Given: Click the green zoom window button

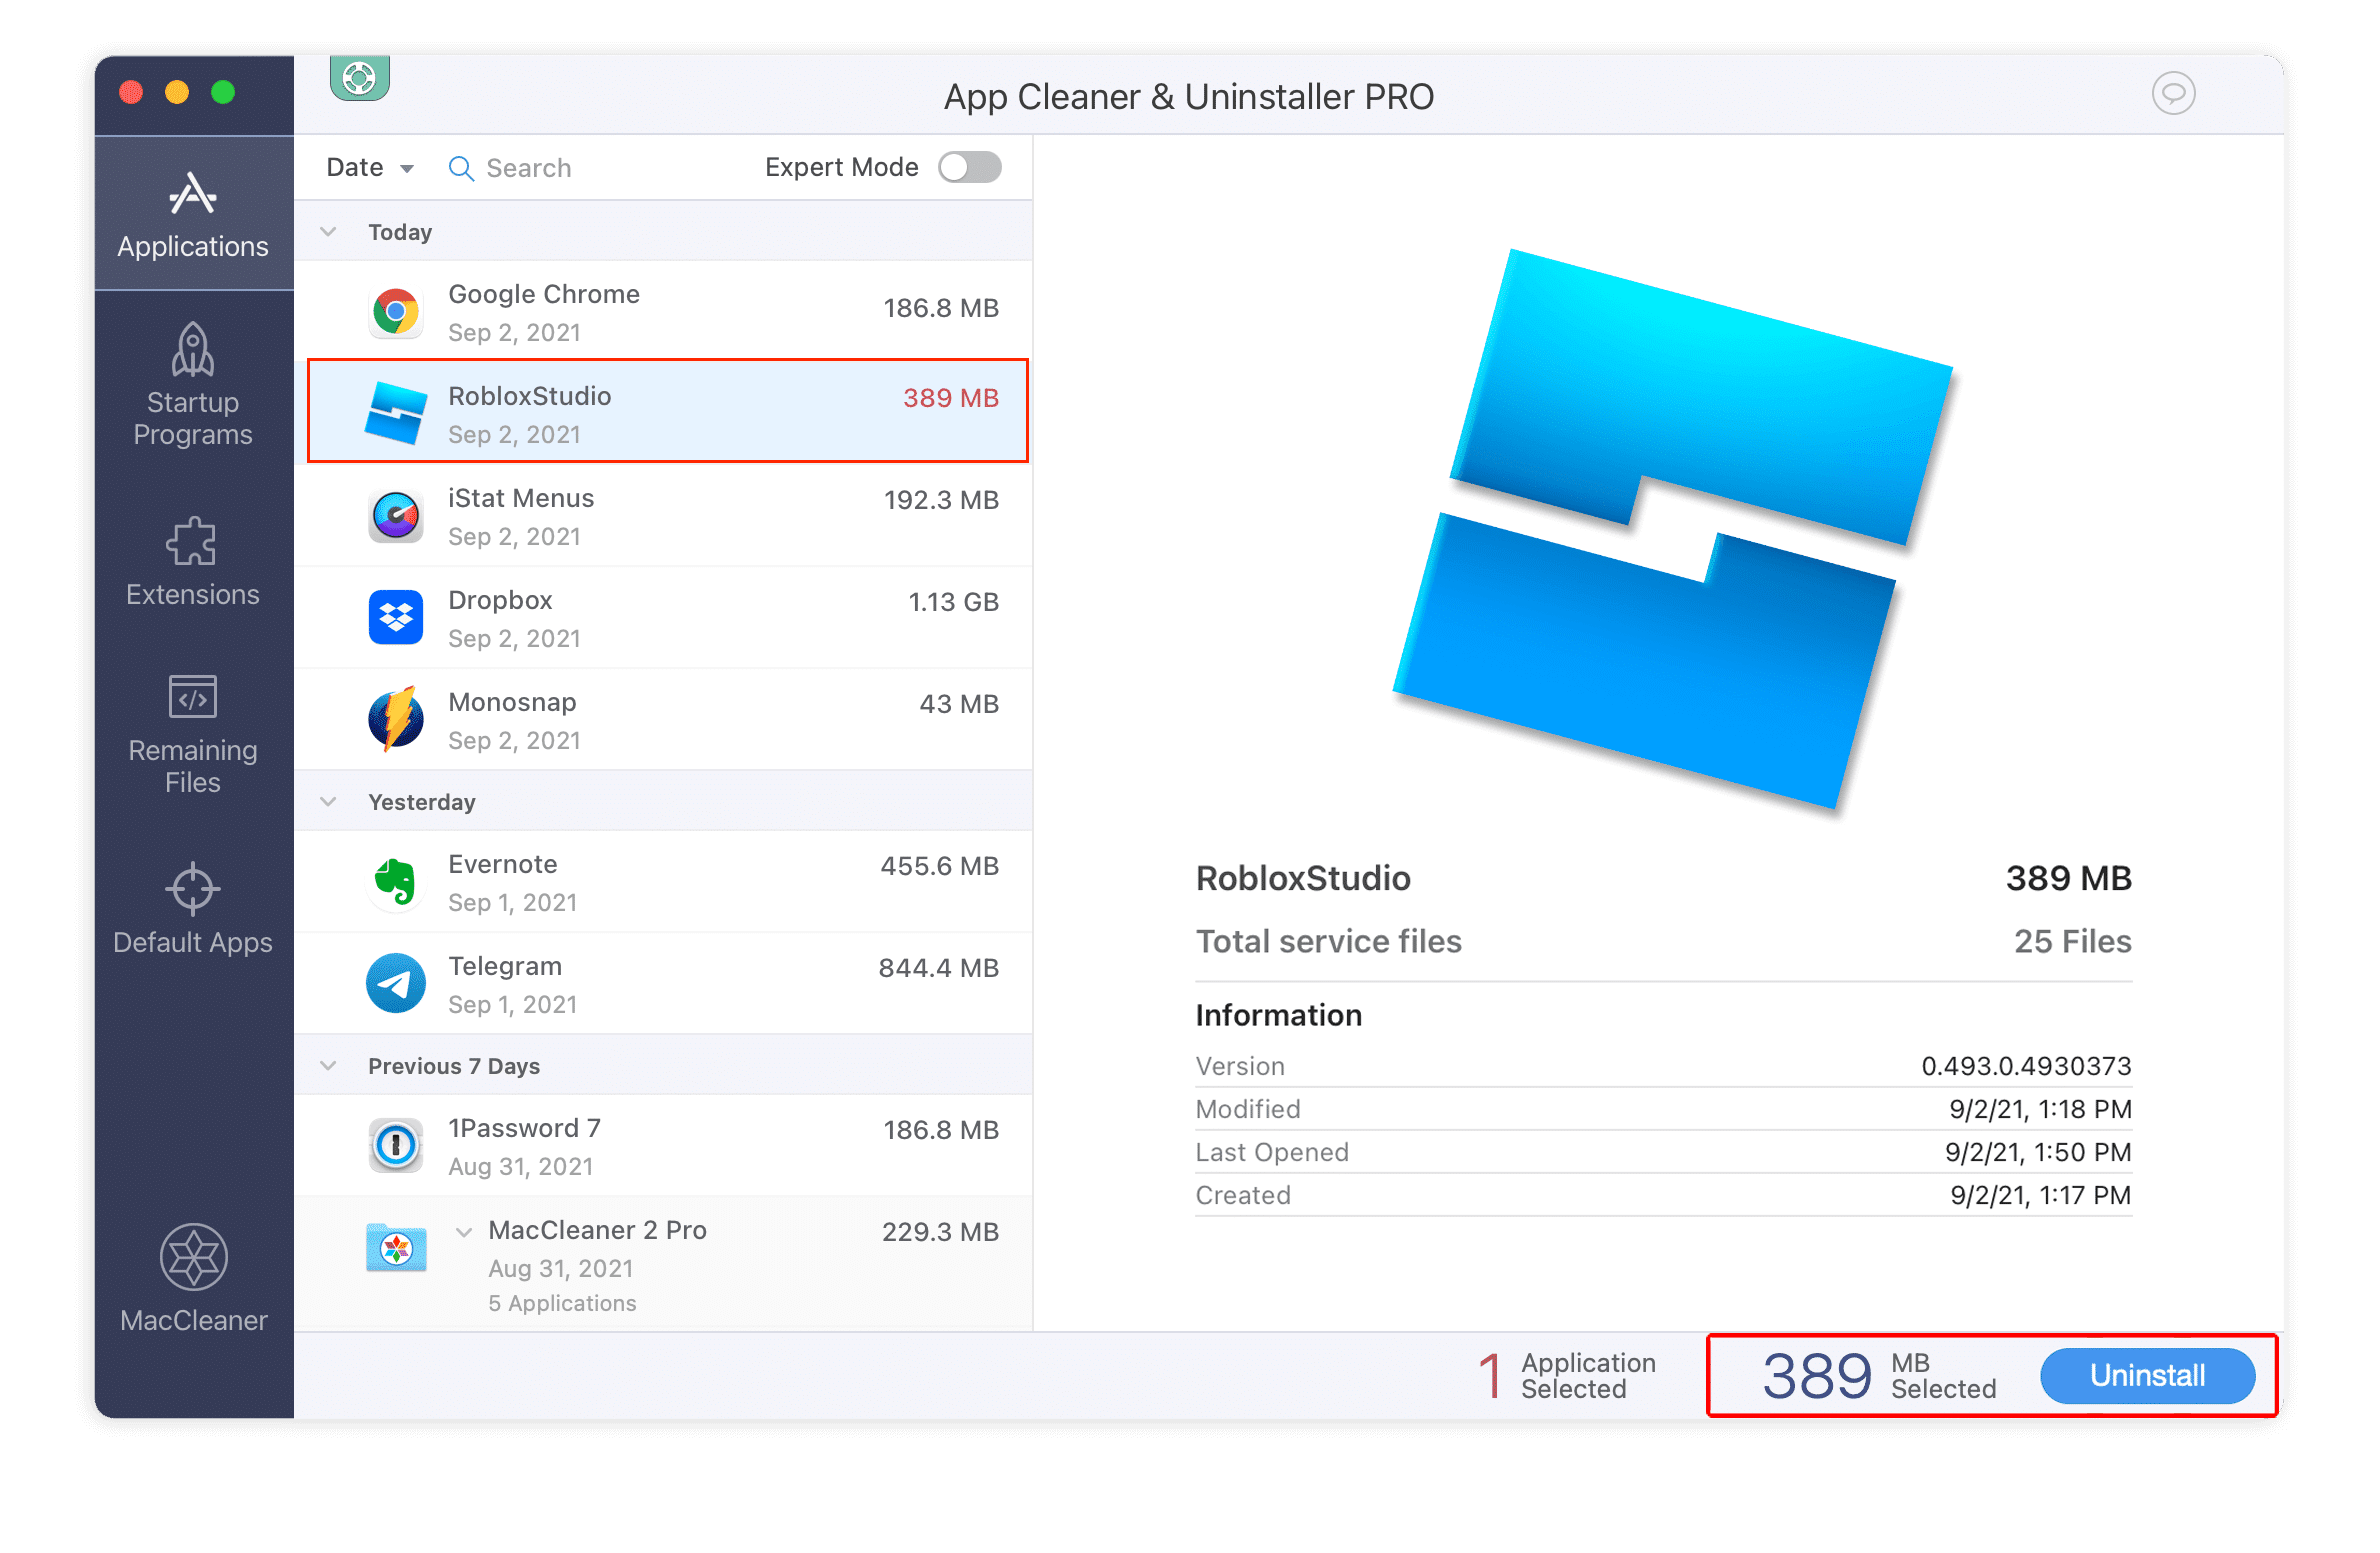Looking at the screenshot, I should click(223, 93).
